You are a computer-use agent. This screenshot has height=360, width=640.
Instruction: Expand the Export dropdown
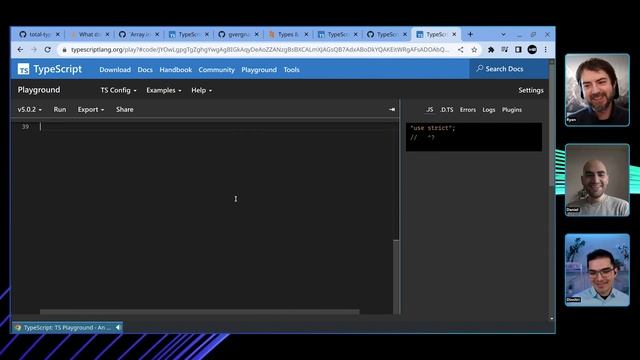pyautogui.click(x=91, y=109)
